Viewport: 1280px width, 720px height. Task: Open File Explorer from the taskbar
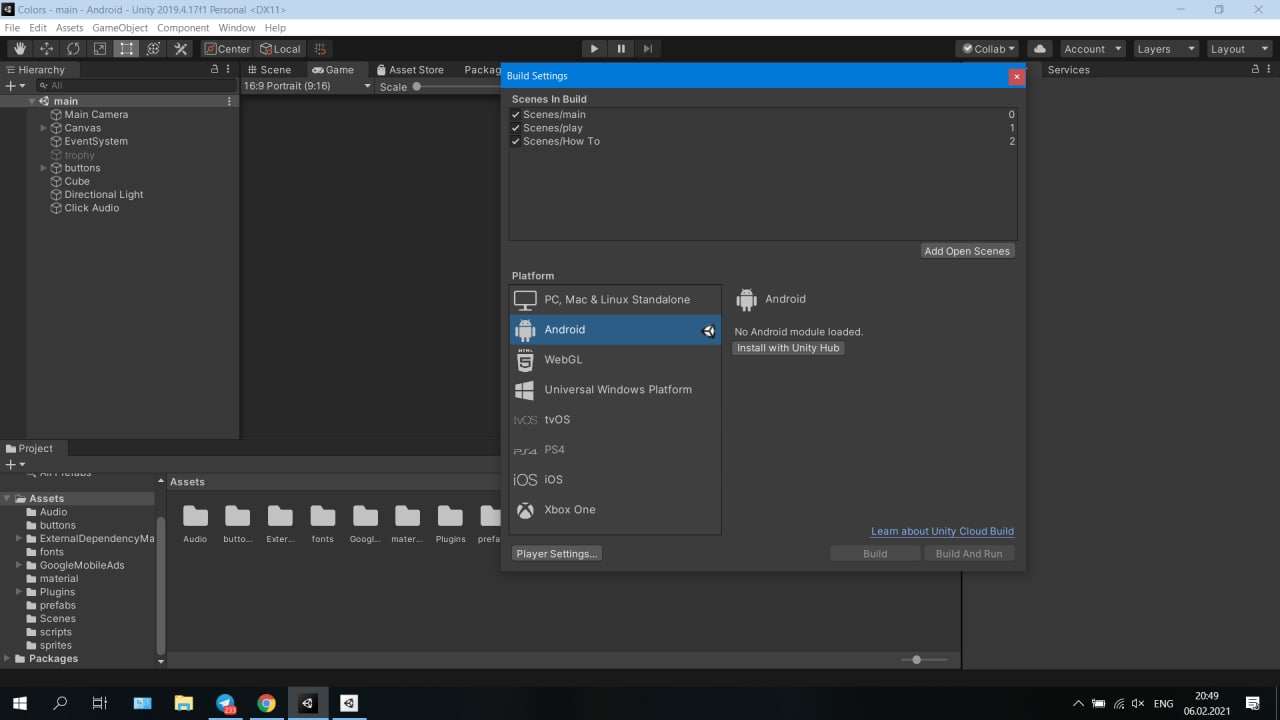pyautogui.click(x=183, y=703)
